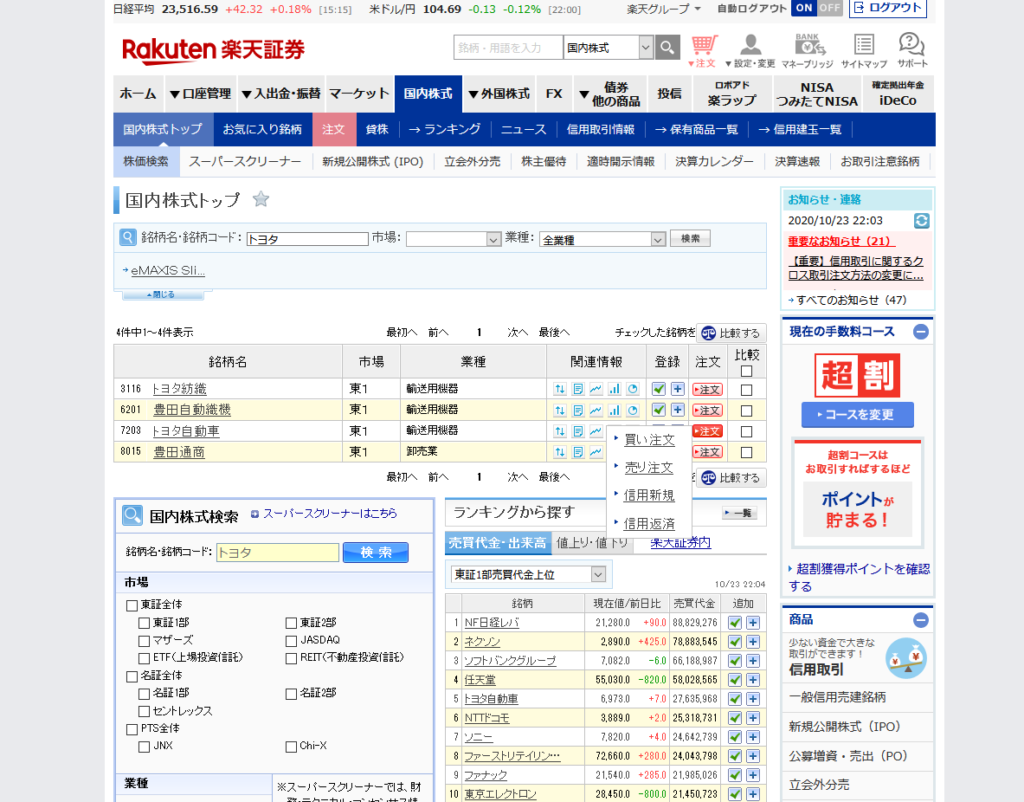Image resolution: width=1024 pixels, height=802 pixels.
Task: Click コースを変更 button
Action: [x=857, y=415]
